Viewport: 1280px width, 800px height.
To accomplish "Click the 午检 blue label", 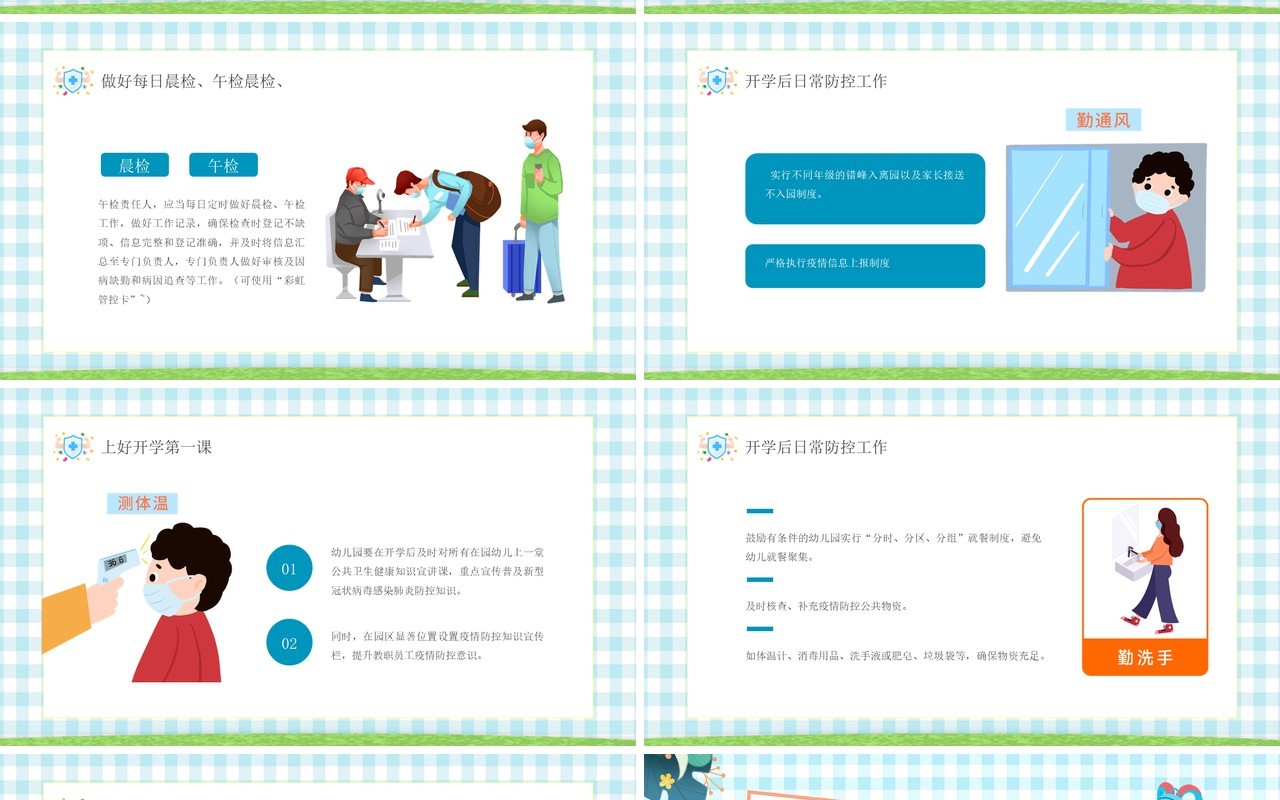I will pos(223,165).
